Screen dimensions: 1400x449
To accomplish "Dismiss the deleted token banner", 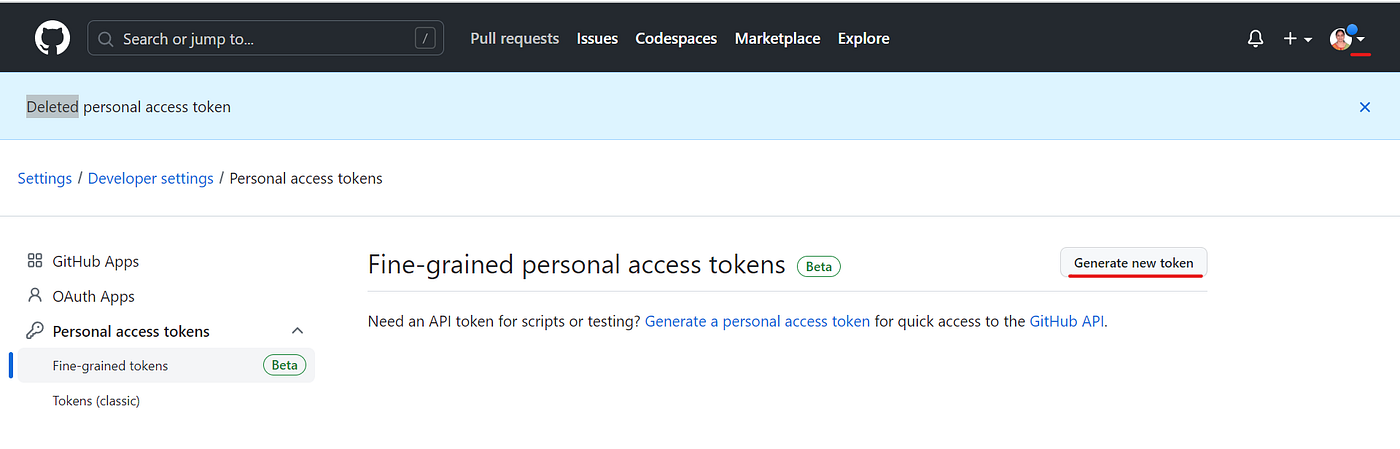I will (1365, 107).
